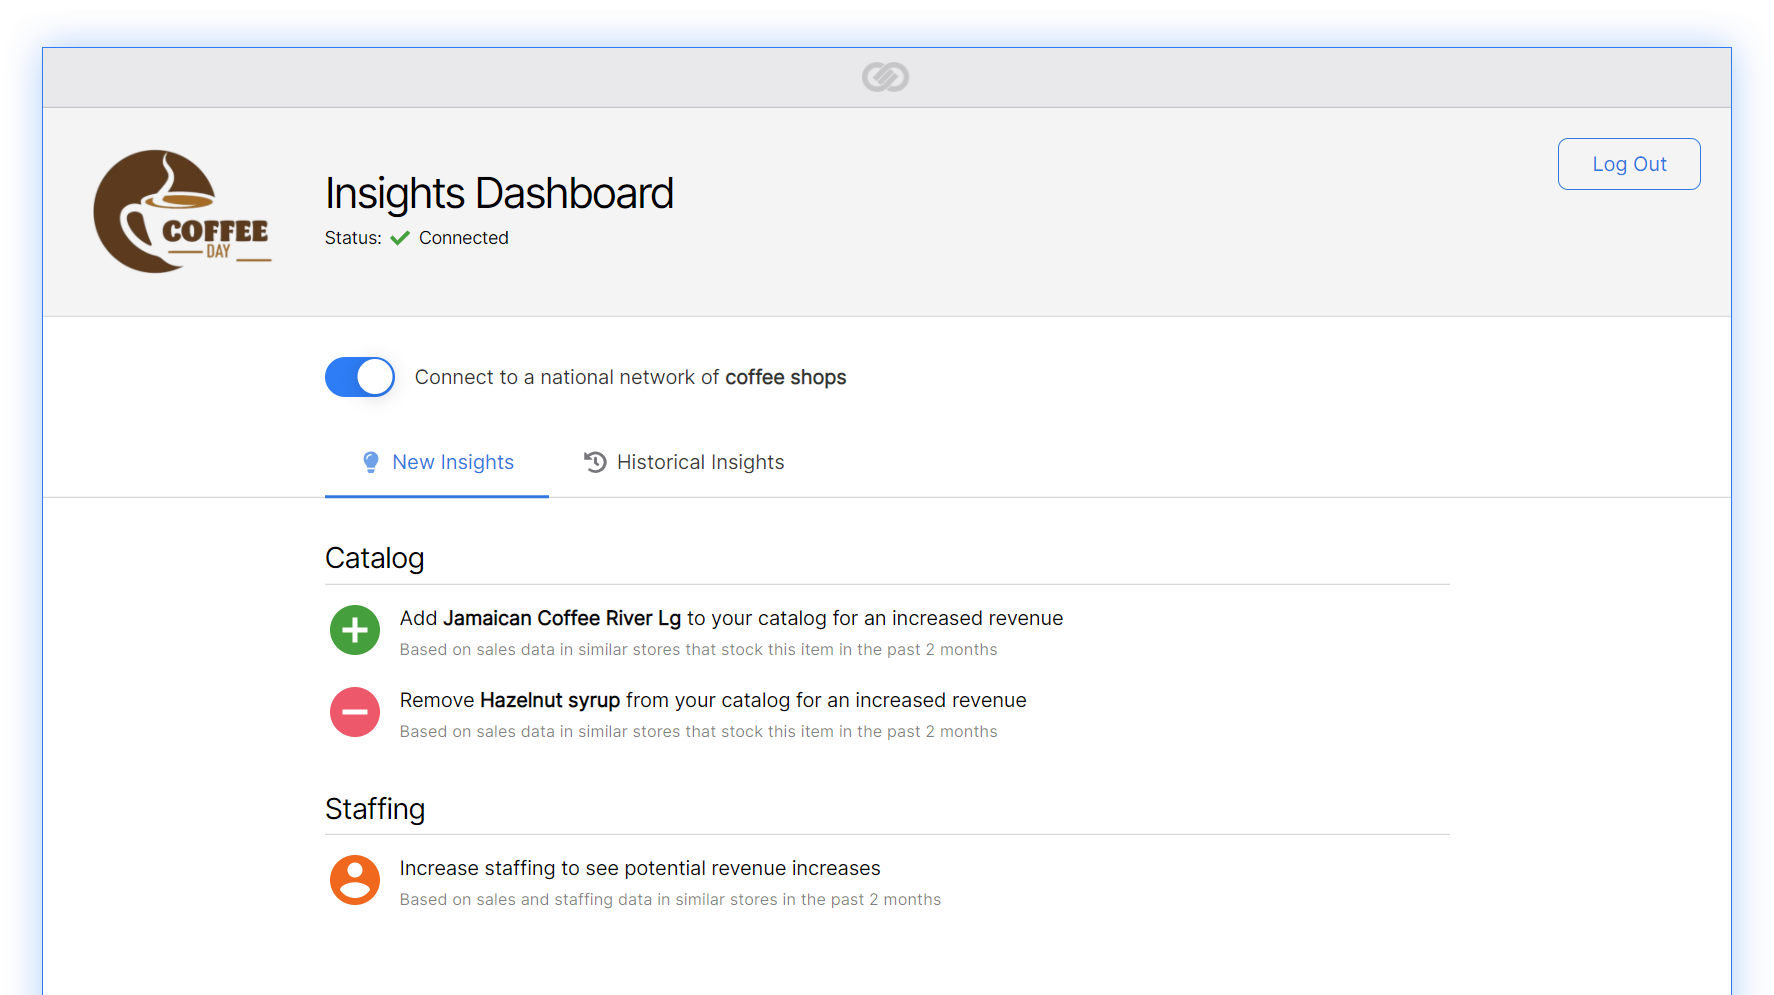Click the chain link icon in top bar

885,77
